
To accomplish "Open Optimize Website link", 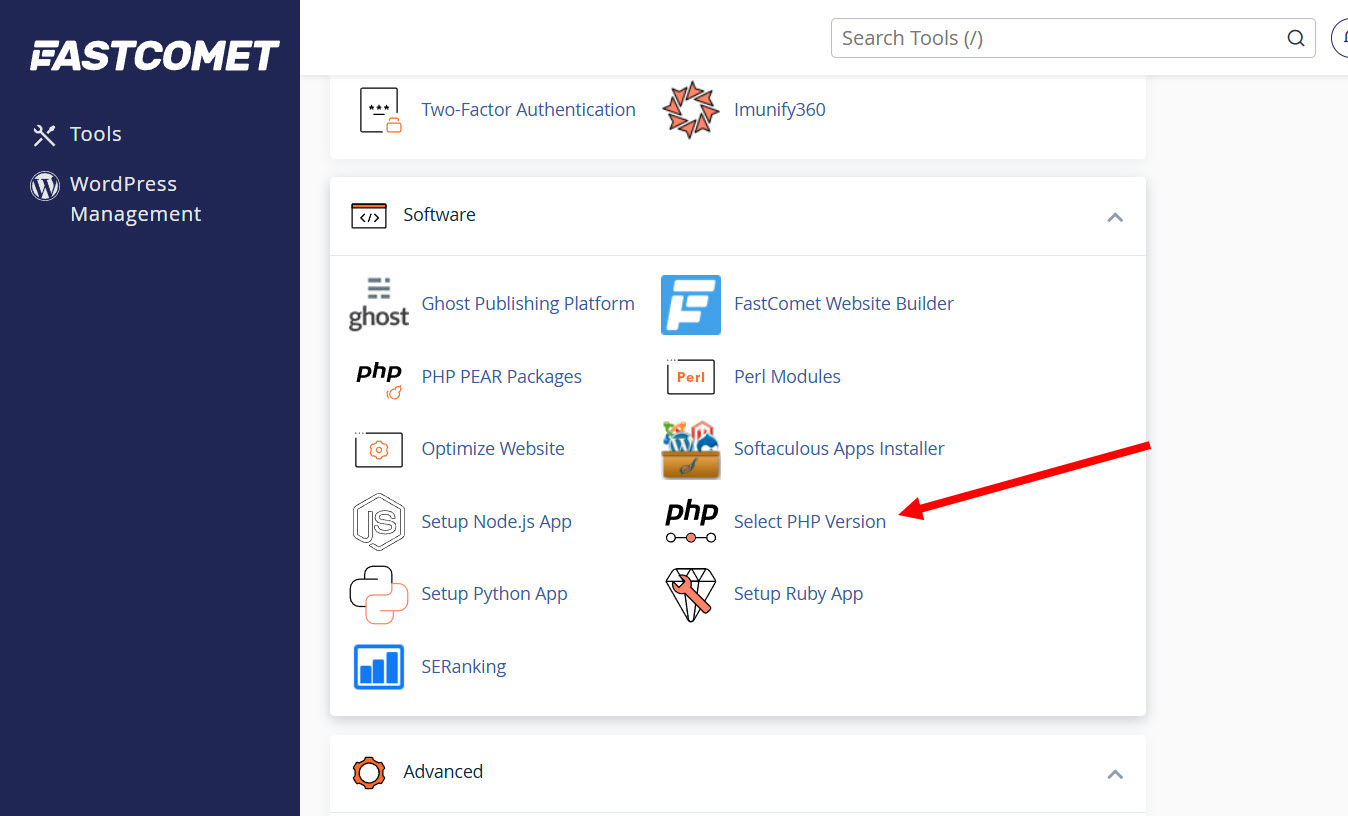I will (493, 449).
